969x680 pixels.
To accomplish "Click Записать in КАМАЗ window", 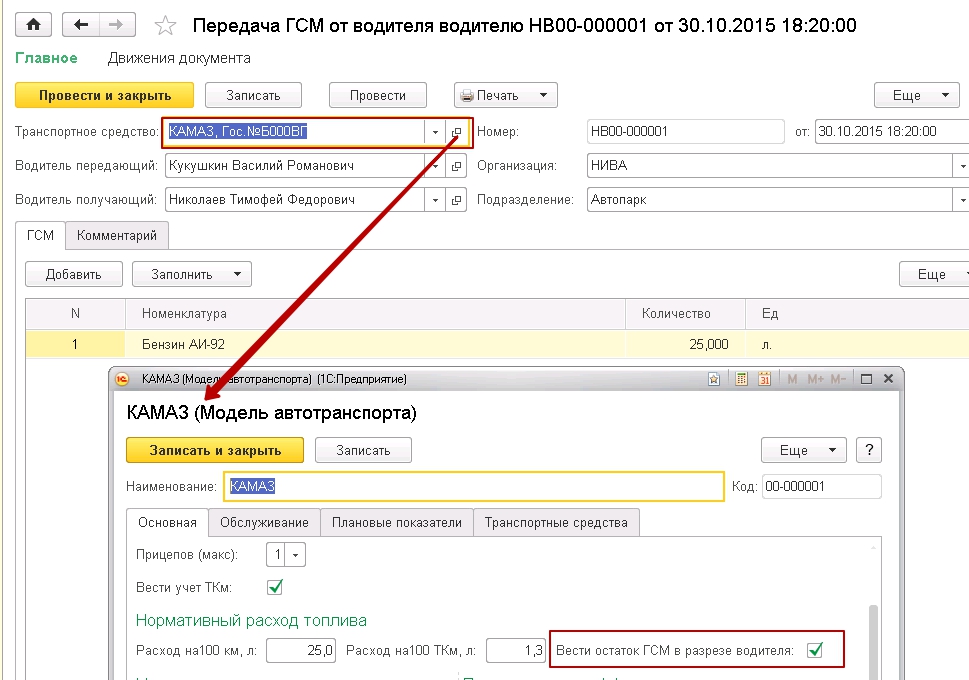I will (x=363, y=450).
